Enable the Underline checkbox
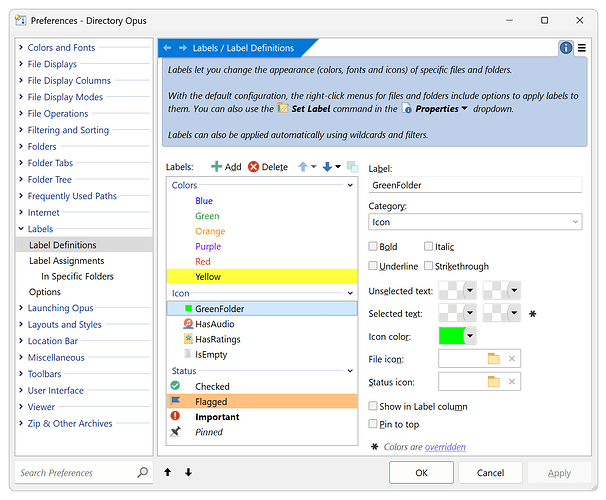Image resolution: width=606 pixels, height=500 pixels. pos(373,266)
